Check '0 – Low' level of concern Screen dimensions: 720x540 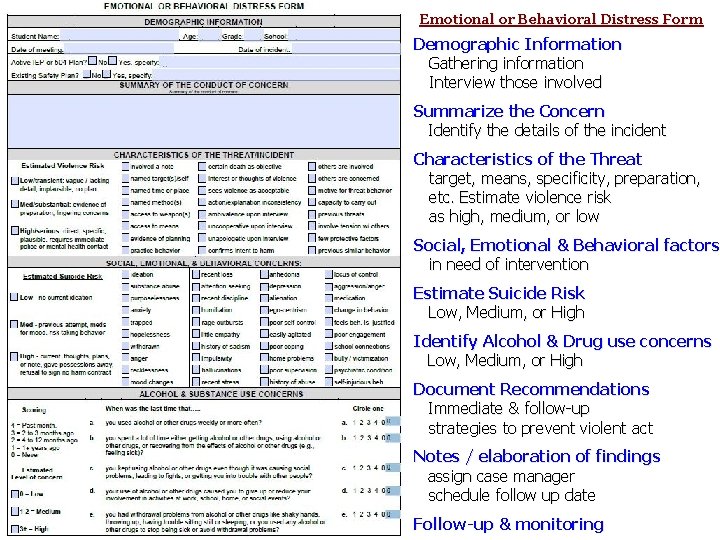[x=15, y=494]
